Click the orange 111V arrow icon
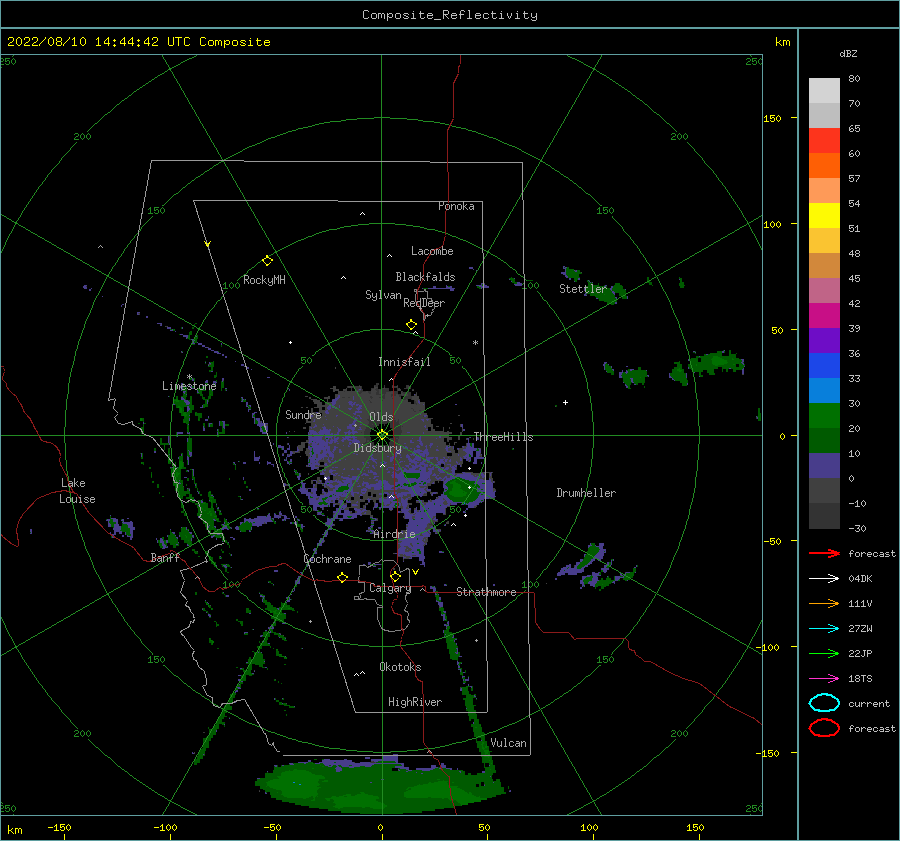Screen dimensions: 900x841 (x=824, y=603)
